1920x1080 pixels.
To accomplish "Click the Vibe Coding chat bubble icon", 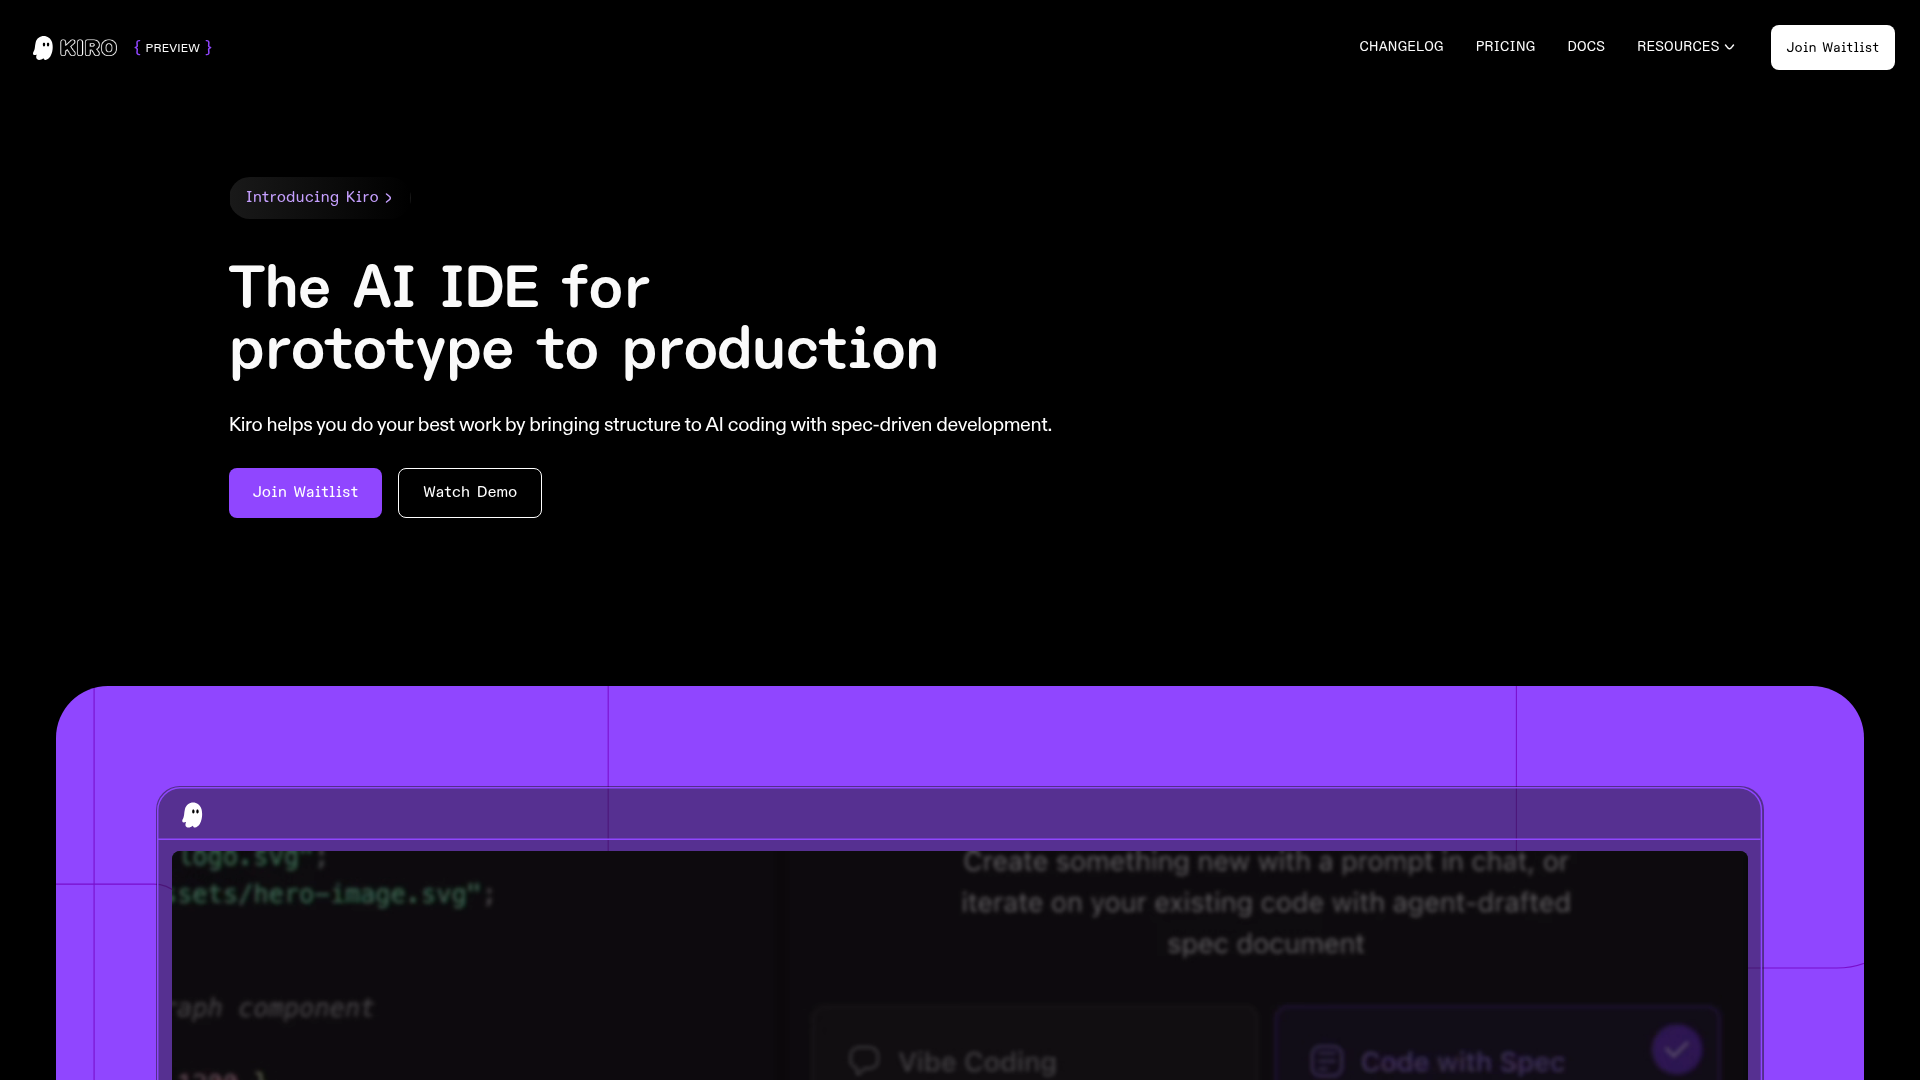I will pyautogui.click(x=864, y=1060).
